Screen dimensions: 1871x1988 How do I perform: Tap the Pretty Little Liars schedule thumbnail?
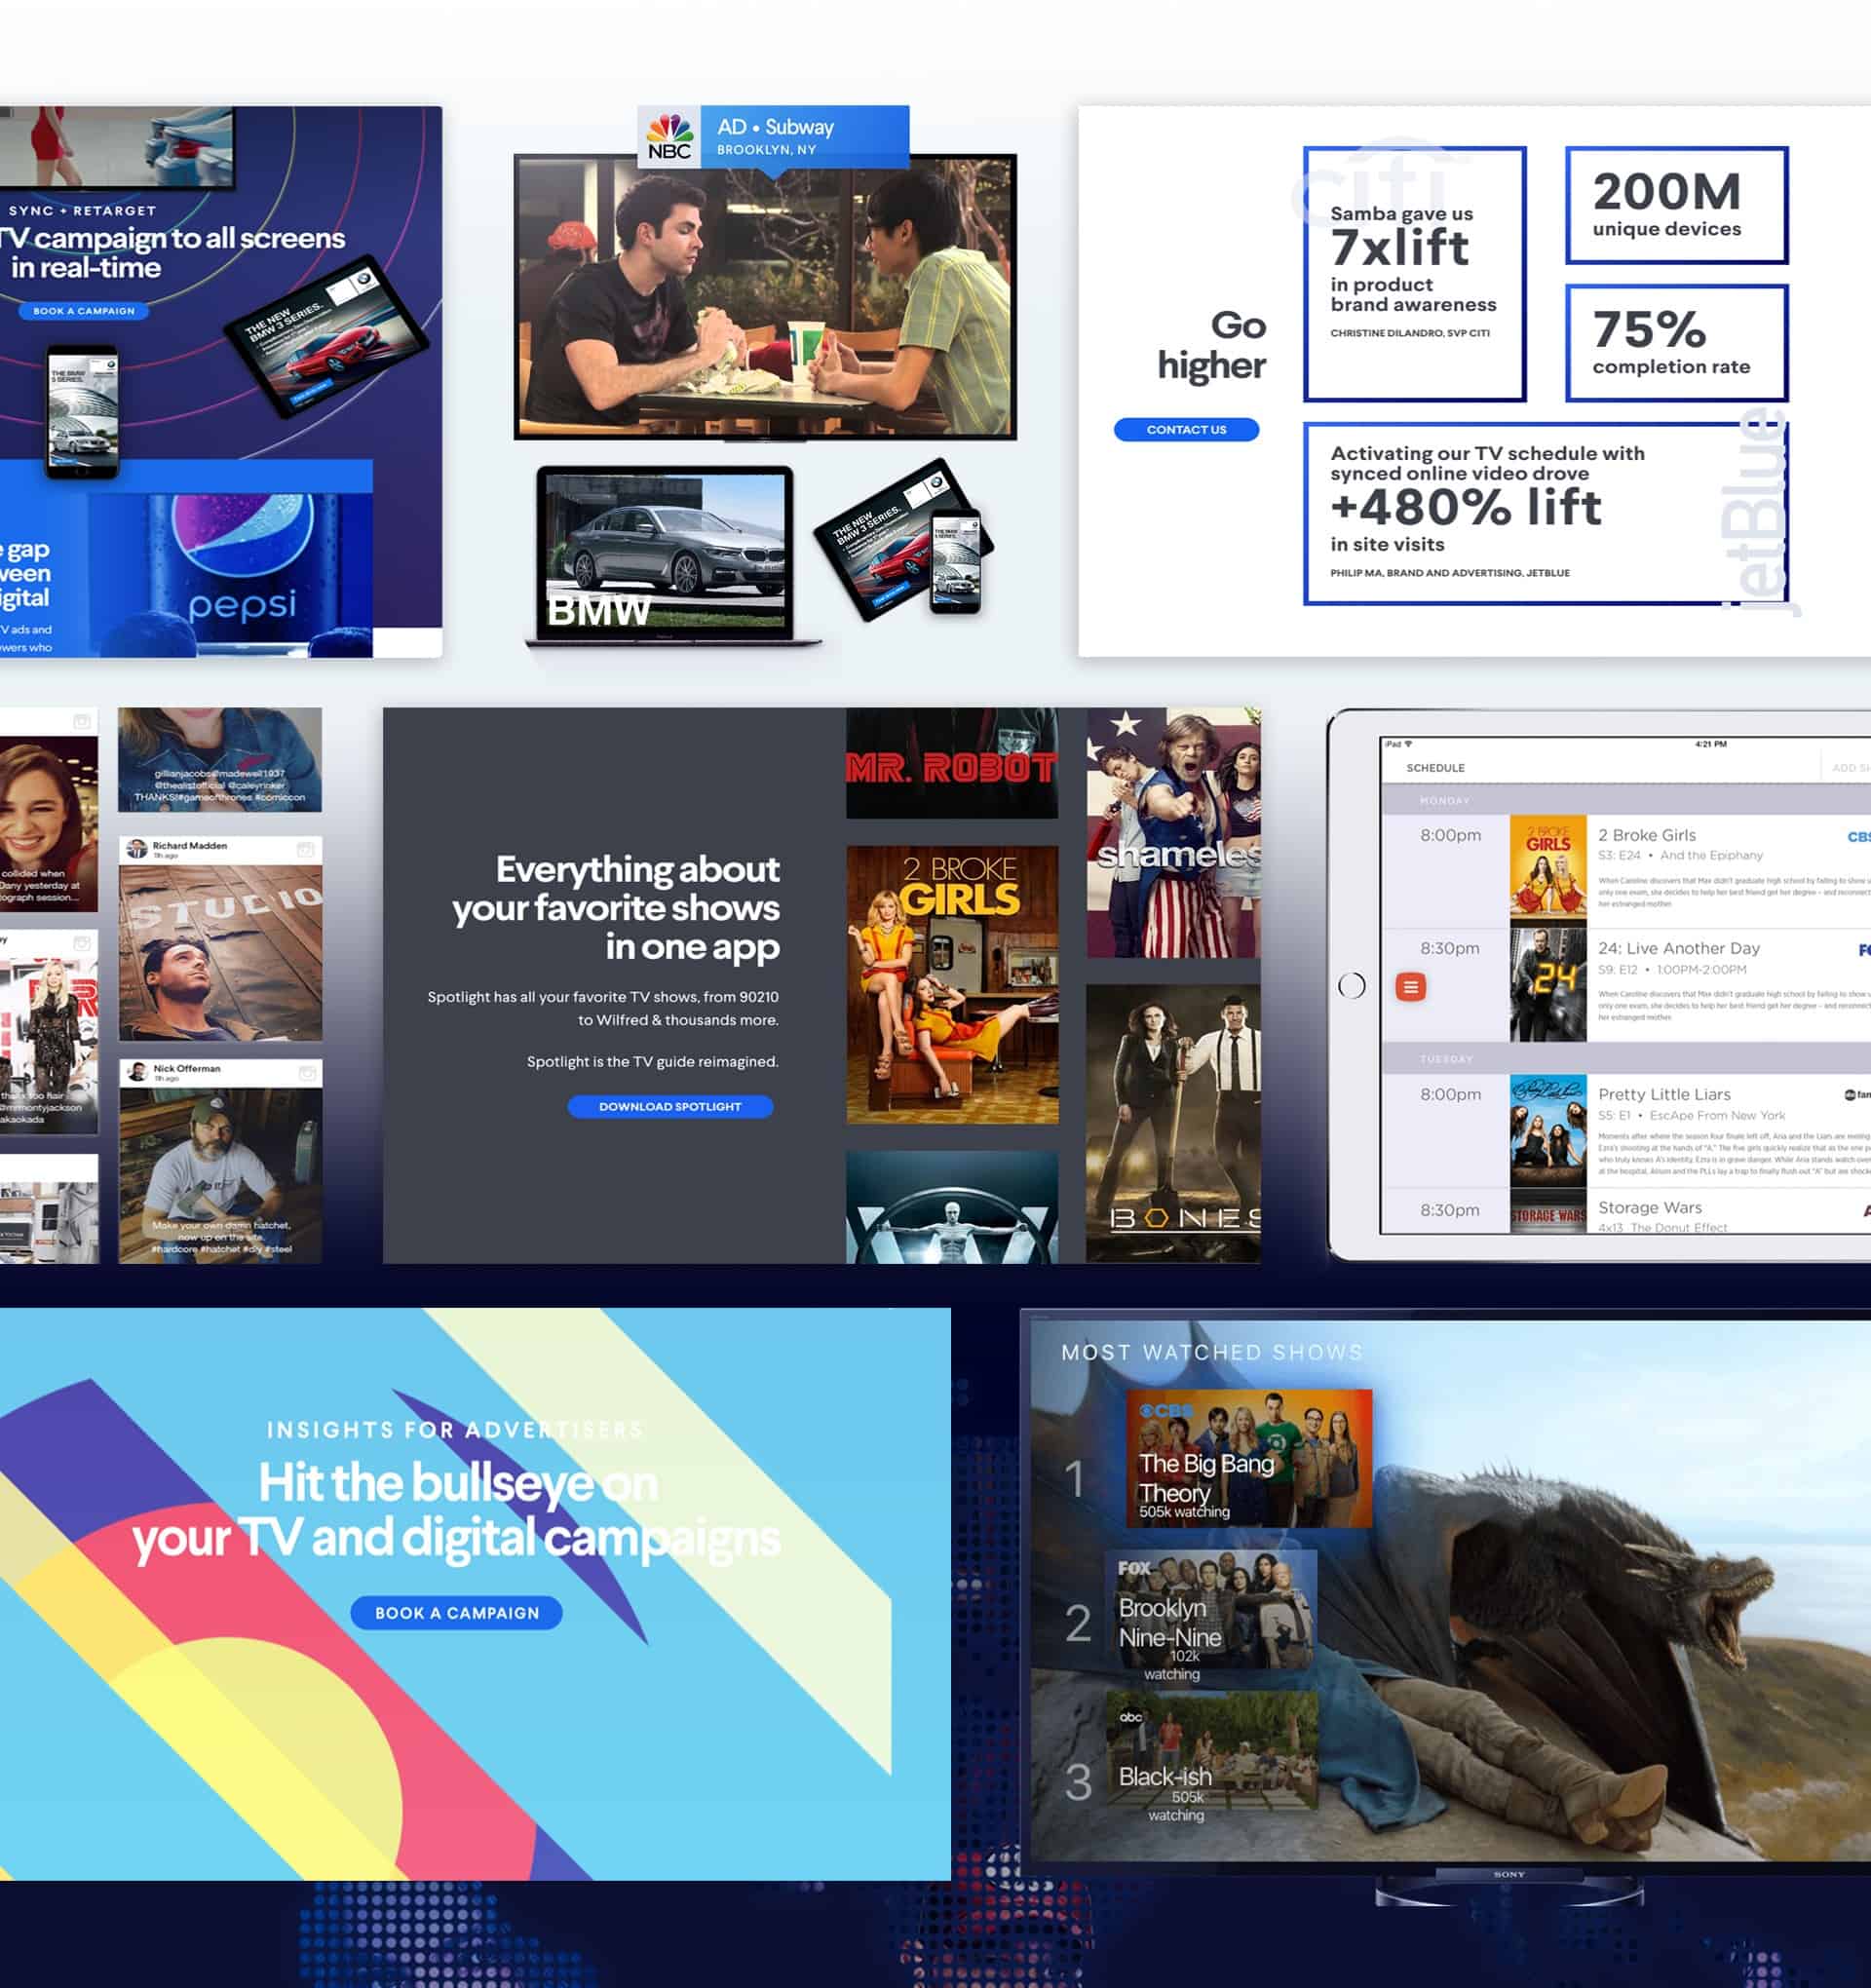coord(1548,1130)
